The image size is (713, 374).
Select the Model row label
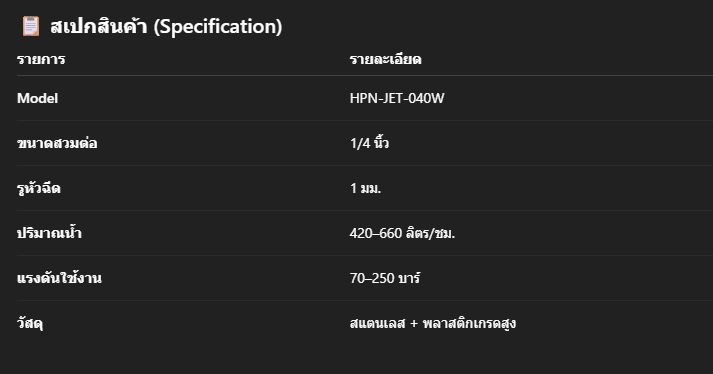click(37, 98)
